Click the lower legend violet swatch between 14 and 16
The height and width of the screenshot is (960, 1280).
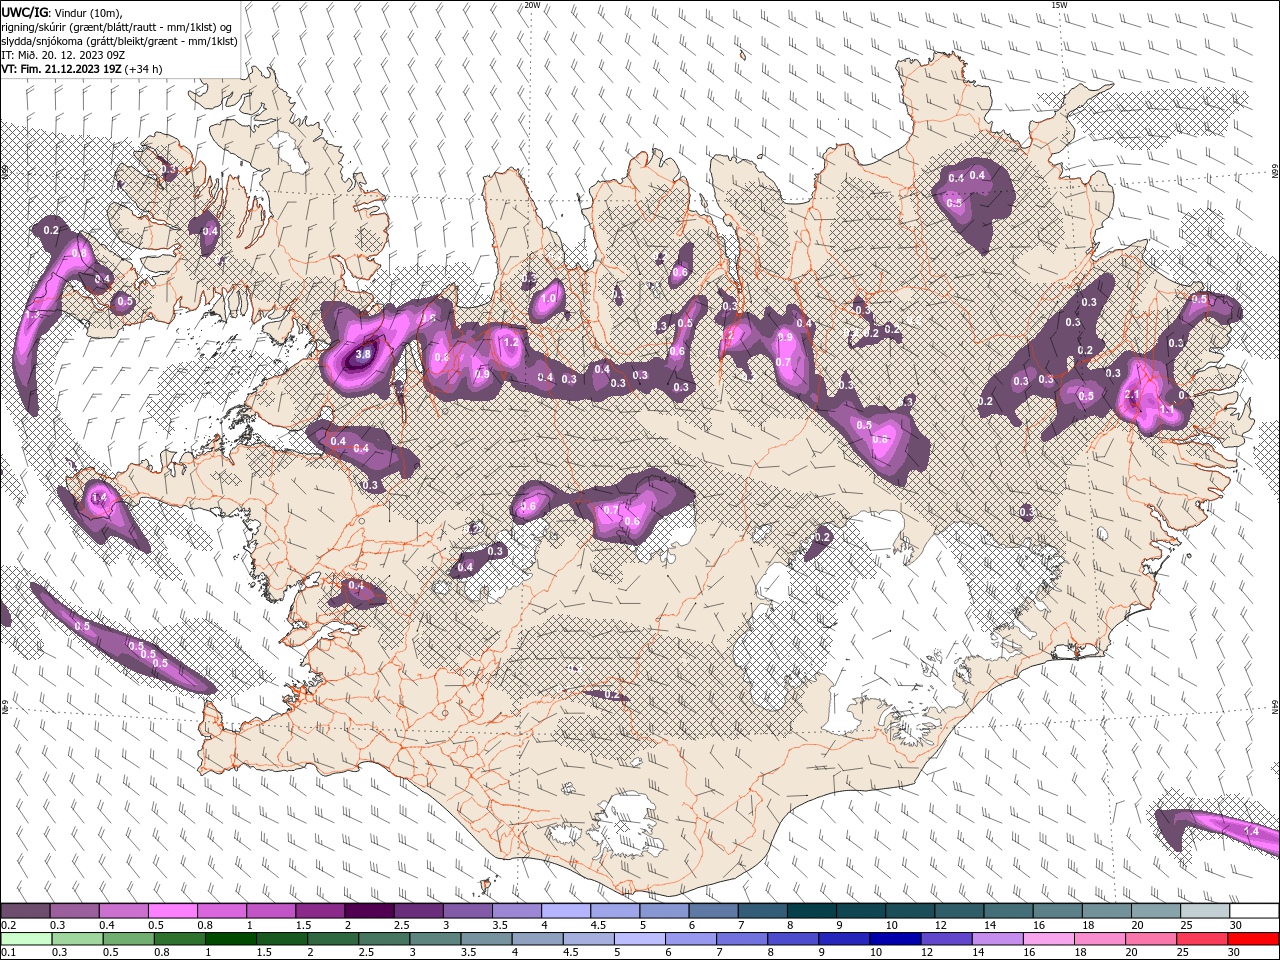coord(996,938)
